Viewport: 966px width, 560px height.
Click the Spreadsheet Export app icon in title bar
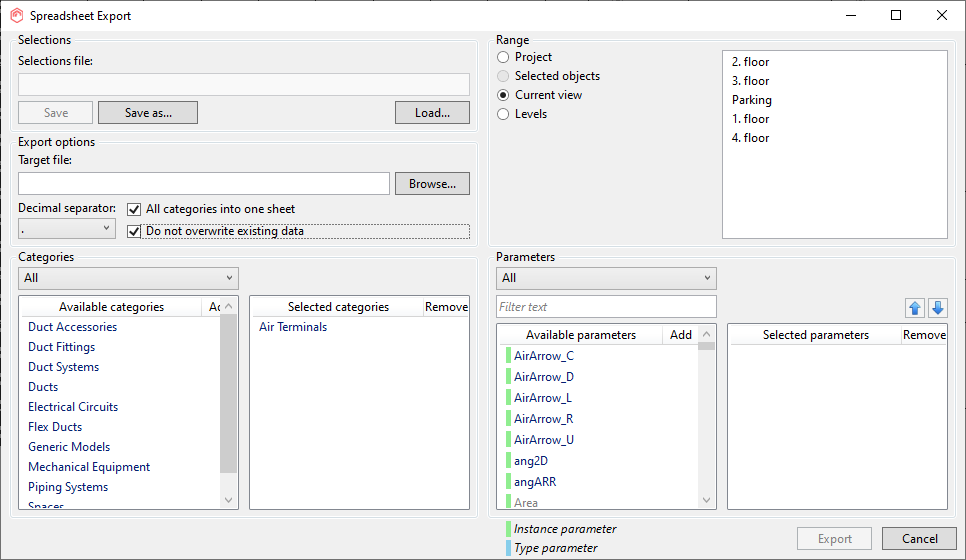coord(15,15)
